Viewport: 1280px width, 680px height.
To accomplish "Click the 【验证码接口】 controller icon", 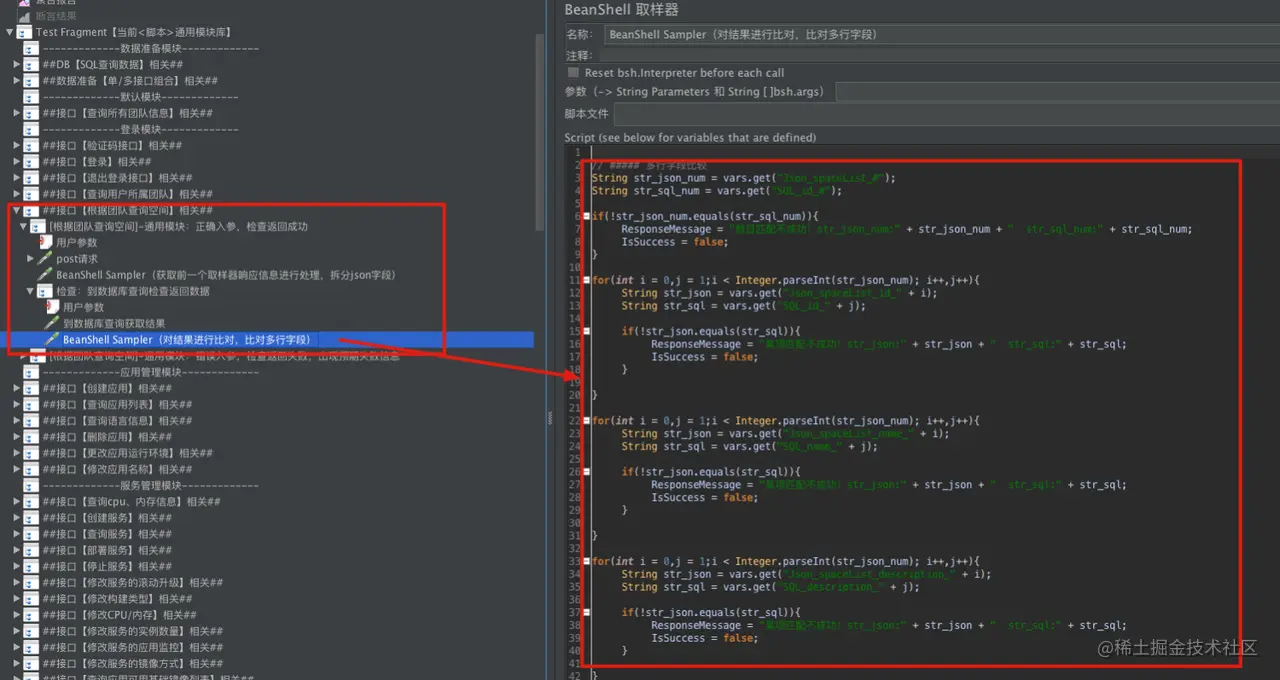I will click(32, 145).
